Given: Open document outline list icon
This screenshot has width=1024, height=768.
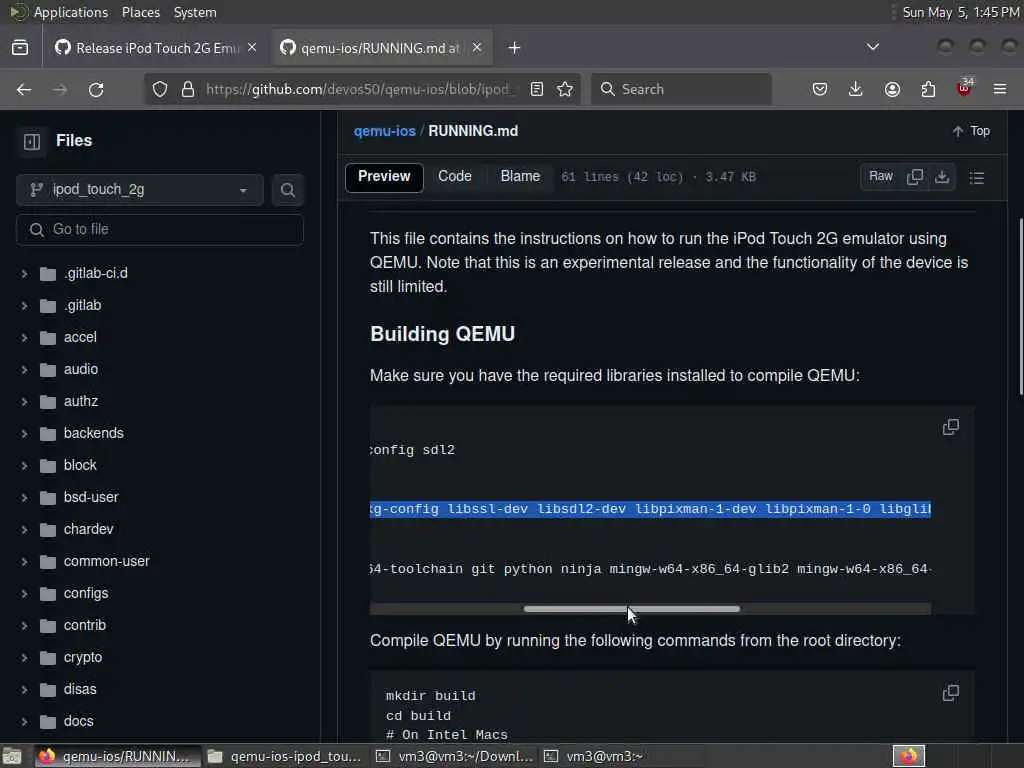Looking at the screenshot, I should coord(977,178).
